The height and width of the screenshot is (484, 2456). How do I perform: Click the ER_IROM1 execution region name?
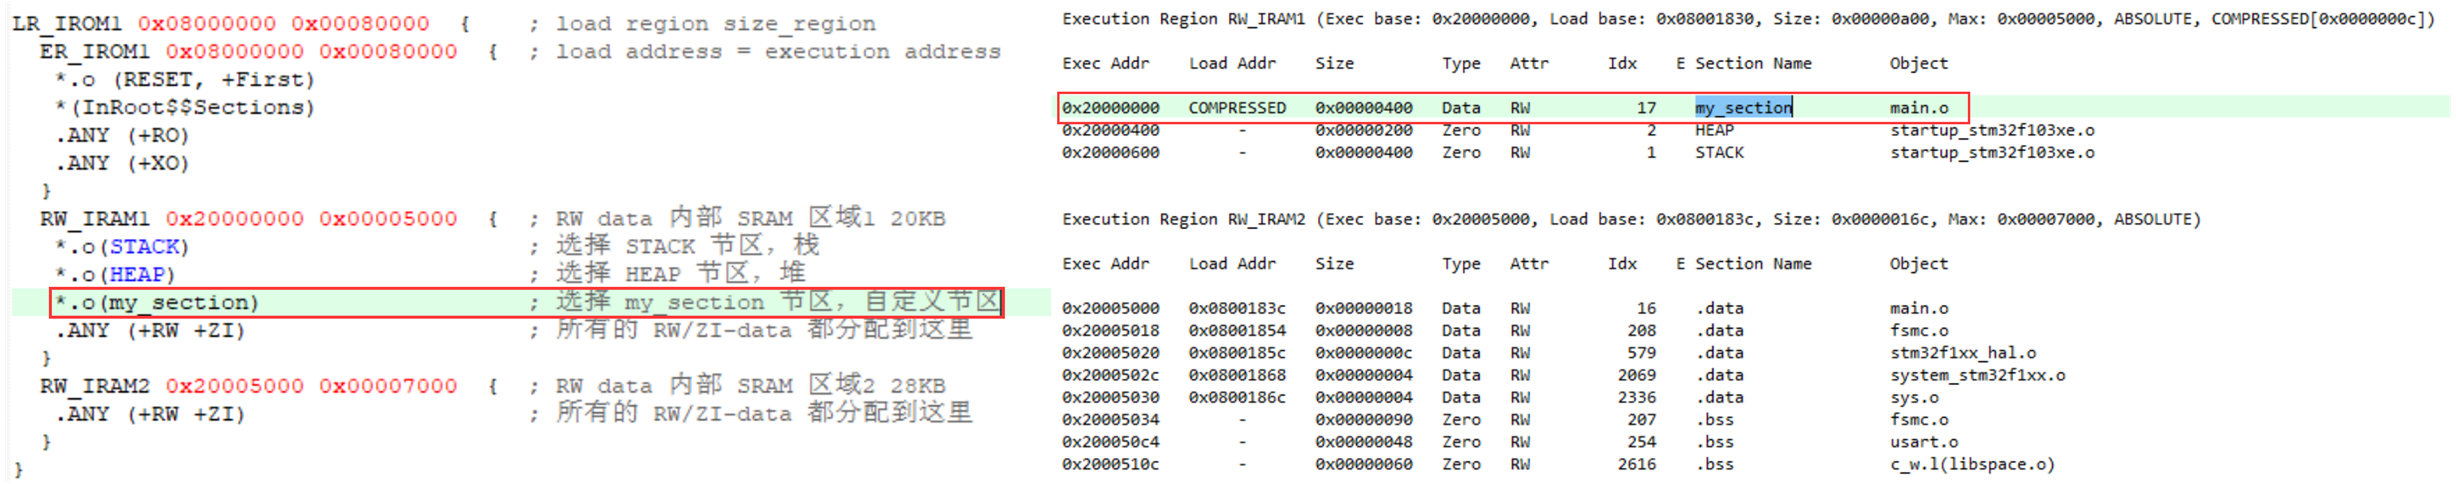pos(95,51)
